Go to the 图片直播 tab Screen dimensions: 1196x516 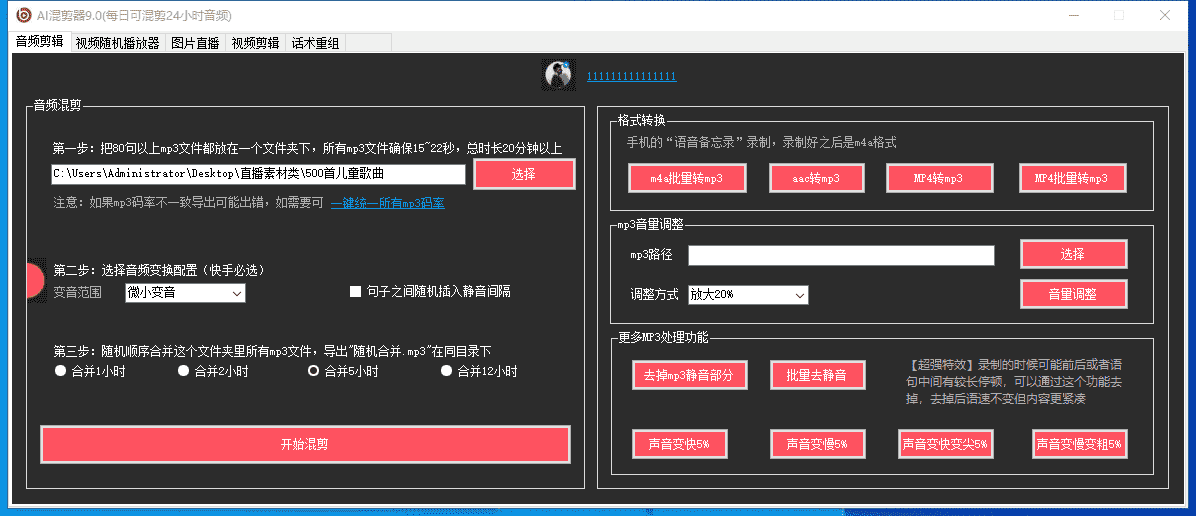[x=195, y=43]
